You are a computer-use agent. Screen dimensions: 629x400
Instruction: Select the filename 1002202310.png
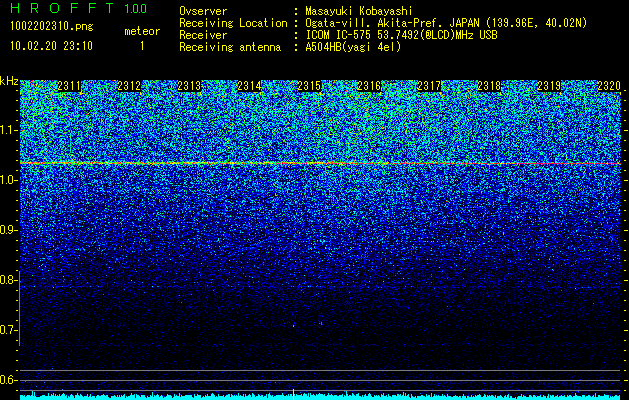coord(52,27)
